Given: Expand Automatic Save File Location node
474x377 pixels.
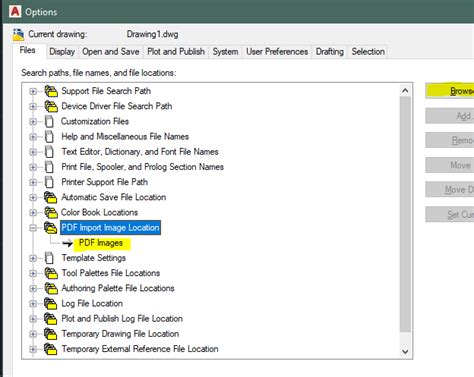Looking at the screenshot, I should point(33,197).
